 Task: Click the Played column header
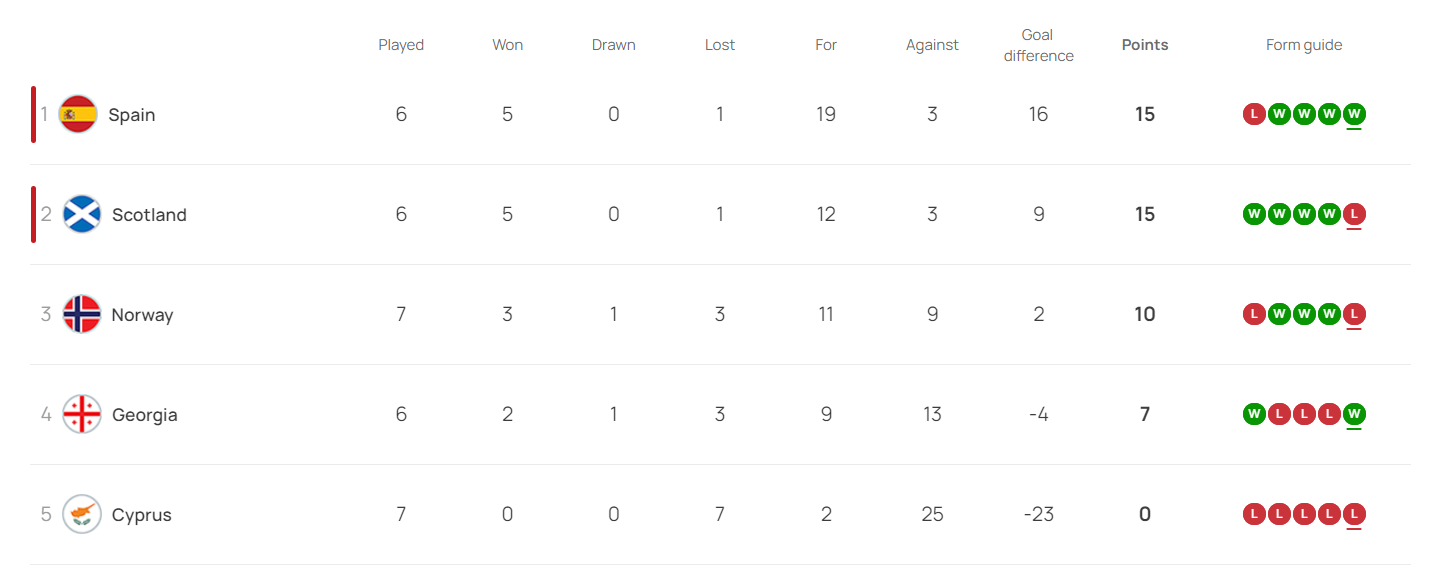[401, 45]
